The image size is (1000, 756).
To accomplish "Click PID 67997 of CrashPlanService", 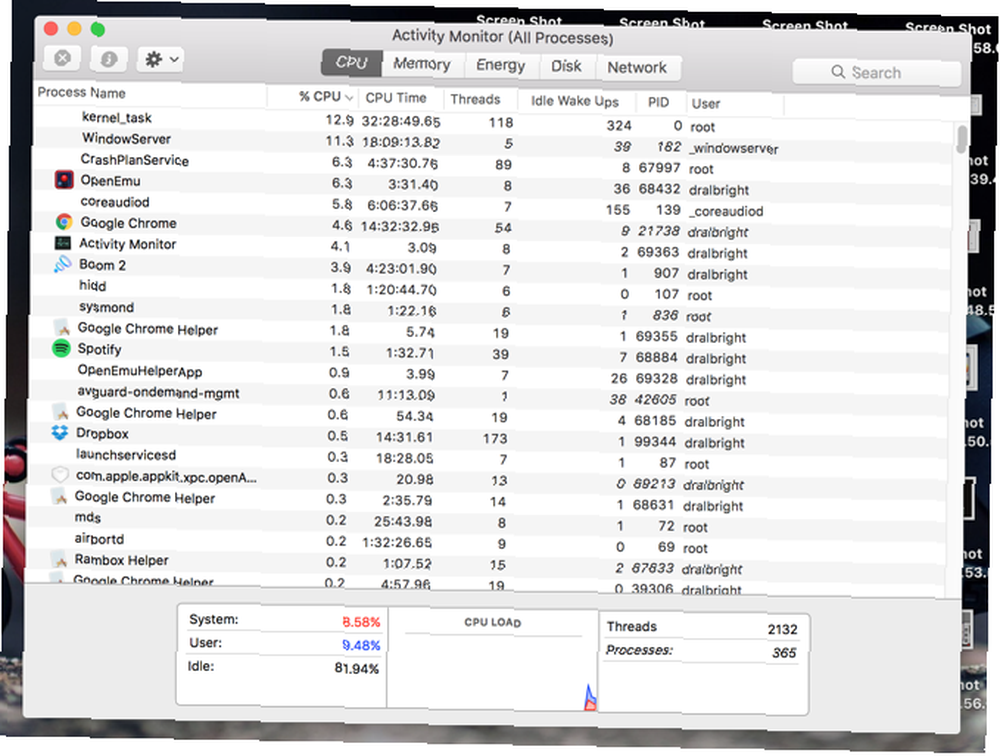I will tap(659, 168).
